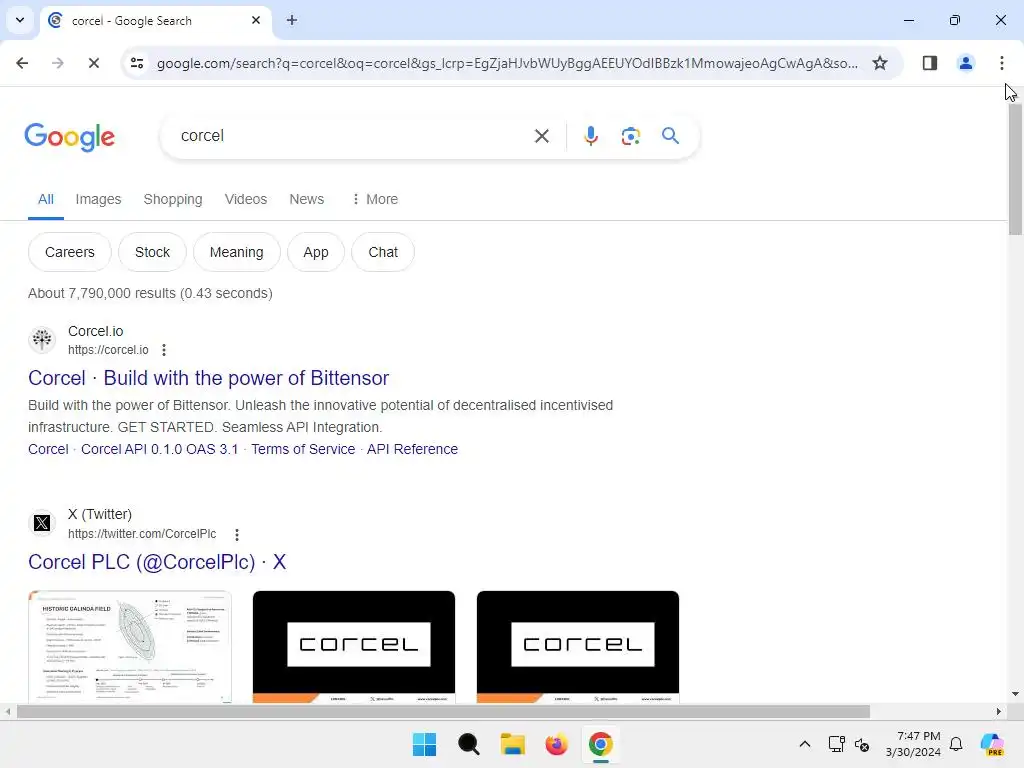Screen dimensions: 1024x768
Task: Select the App suggestion chip
Action: (x=315, y=252)
